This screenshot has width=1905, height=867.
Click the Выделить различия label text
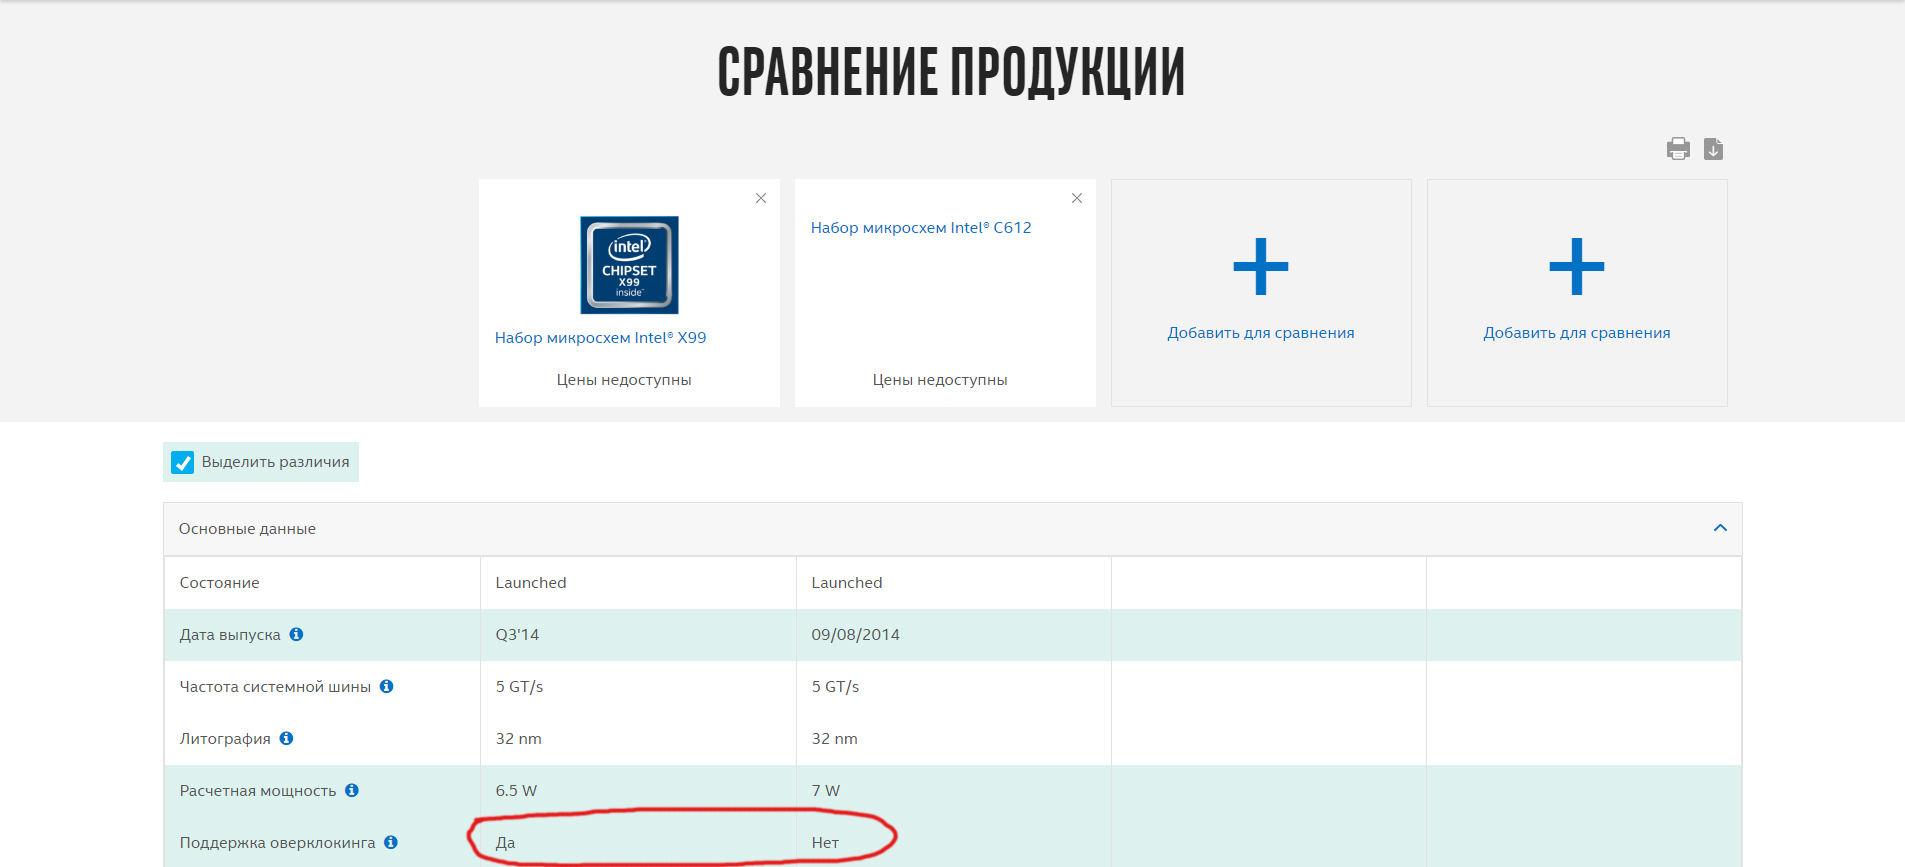click(276, 462)
